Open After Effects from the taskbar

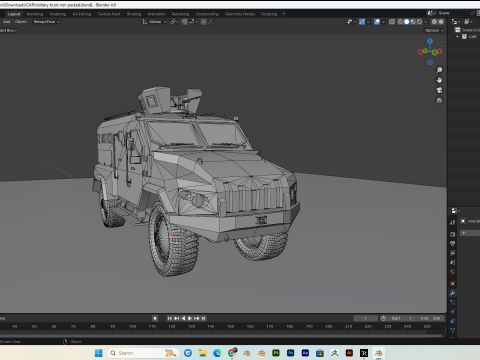tap(305, 353)
